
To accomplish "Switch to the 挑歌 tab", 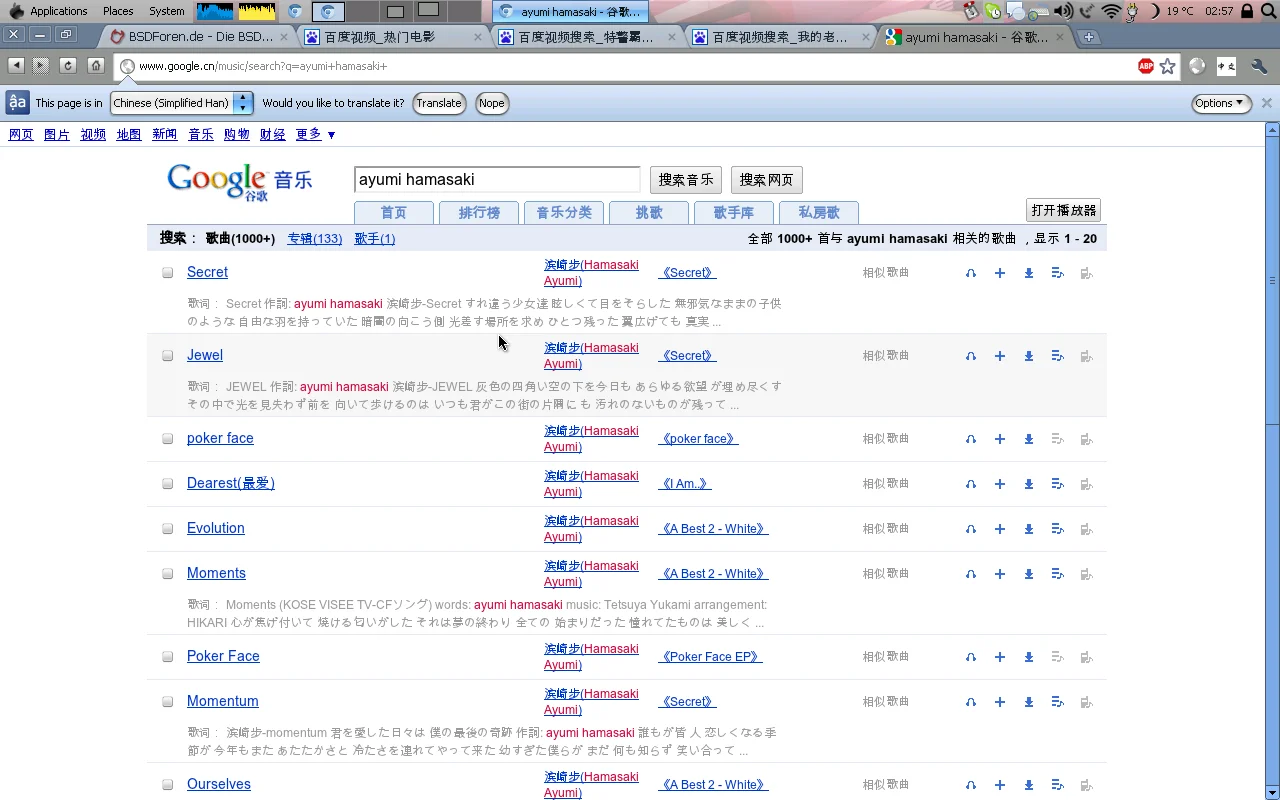I will (649, 212).
